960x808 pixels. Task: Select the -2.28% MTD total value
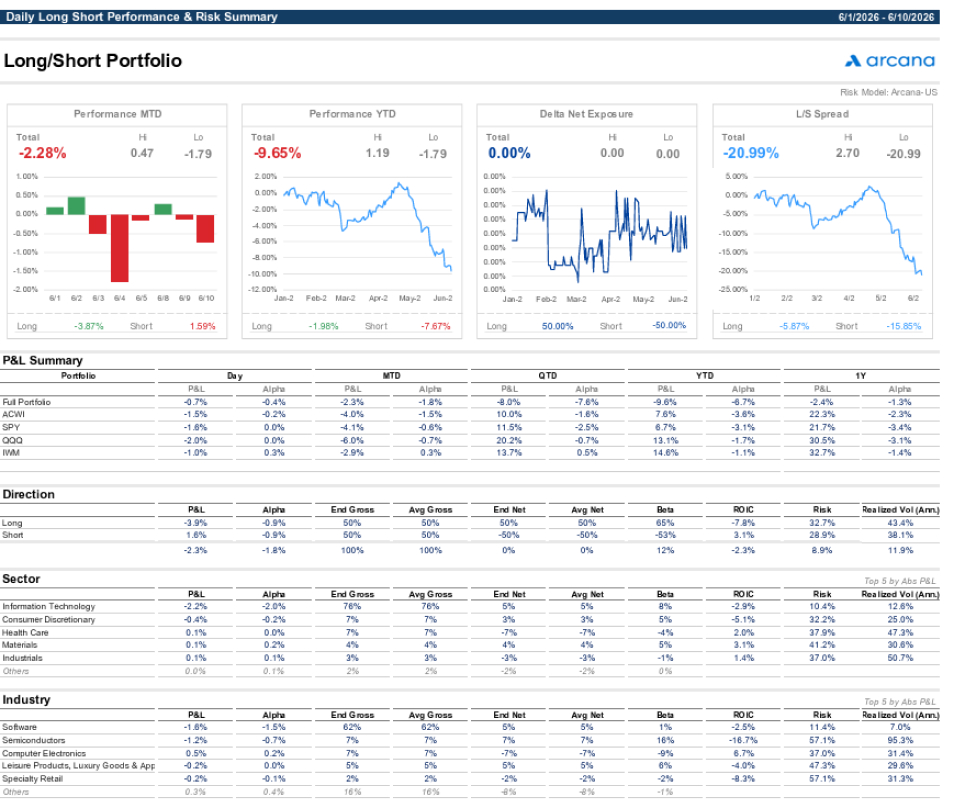click(x=42, y=153)
